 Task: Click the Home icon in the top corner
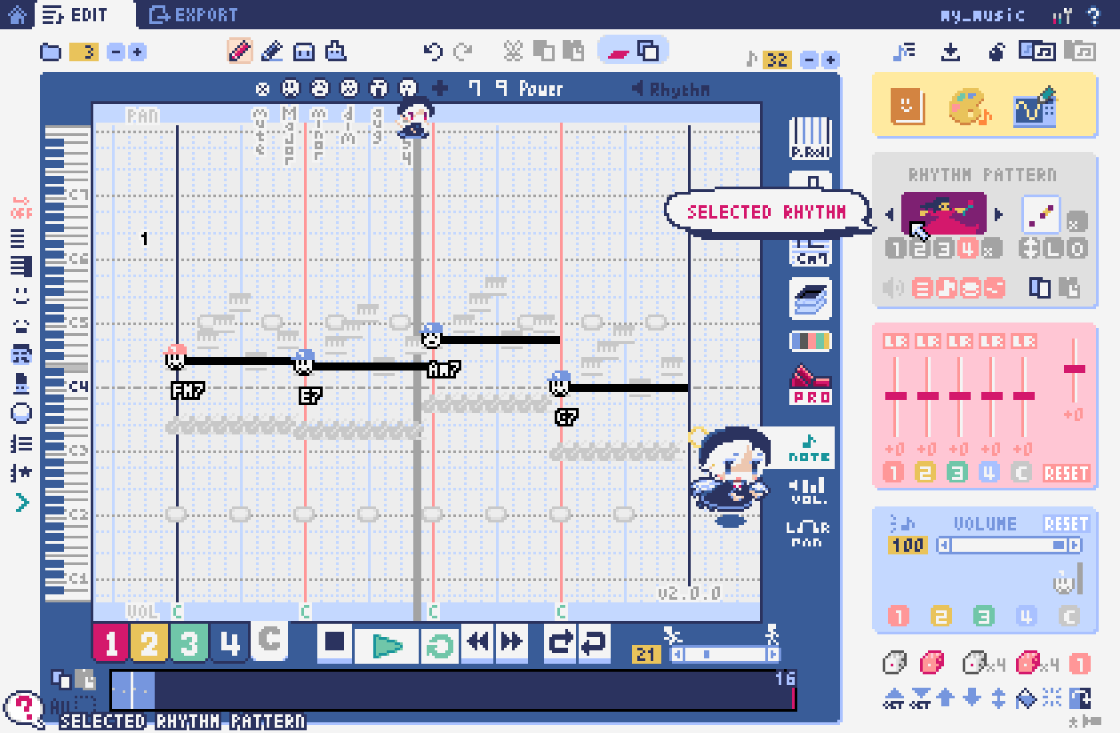17,15
